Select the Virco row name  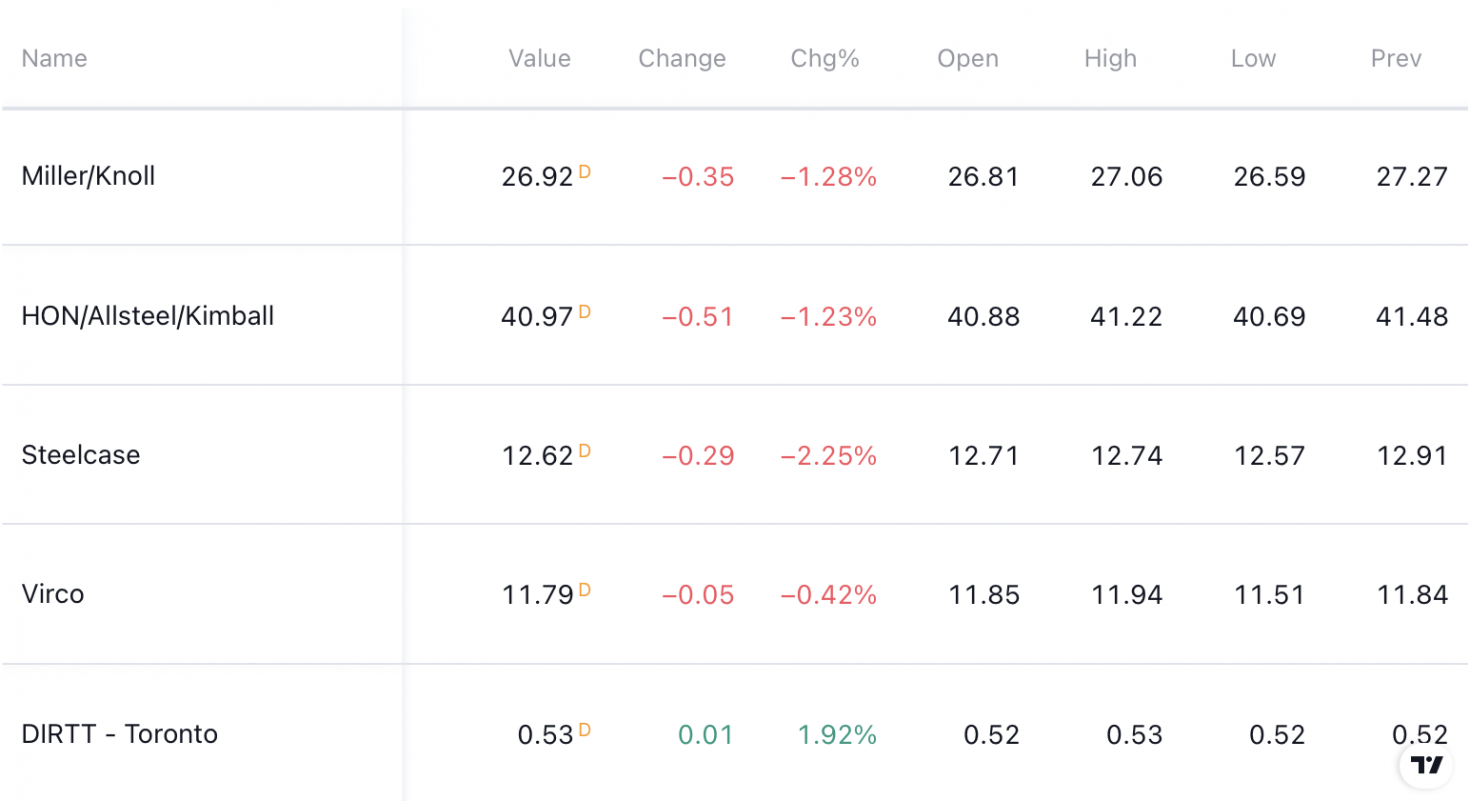(x=53, y=594)
